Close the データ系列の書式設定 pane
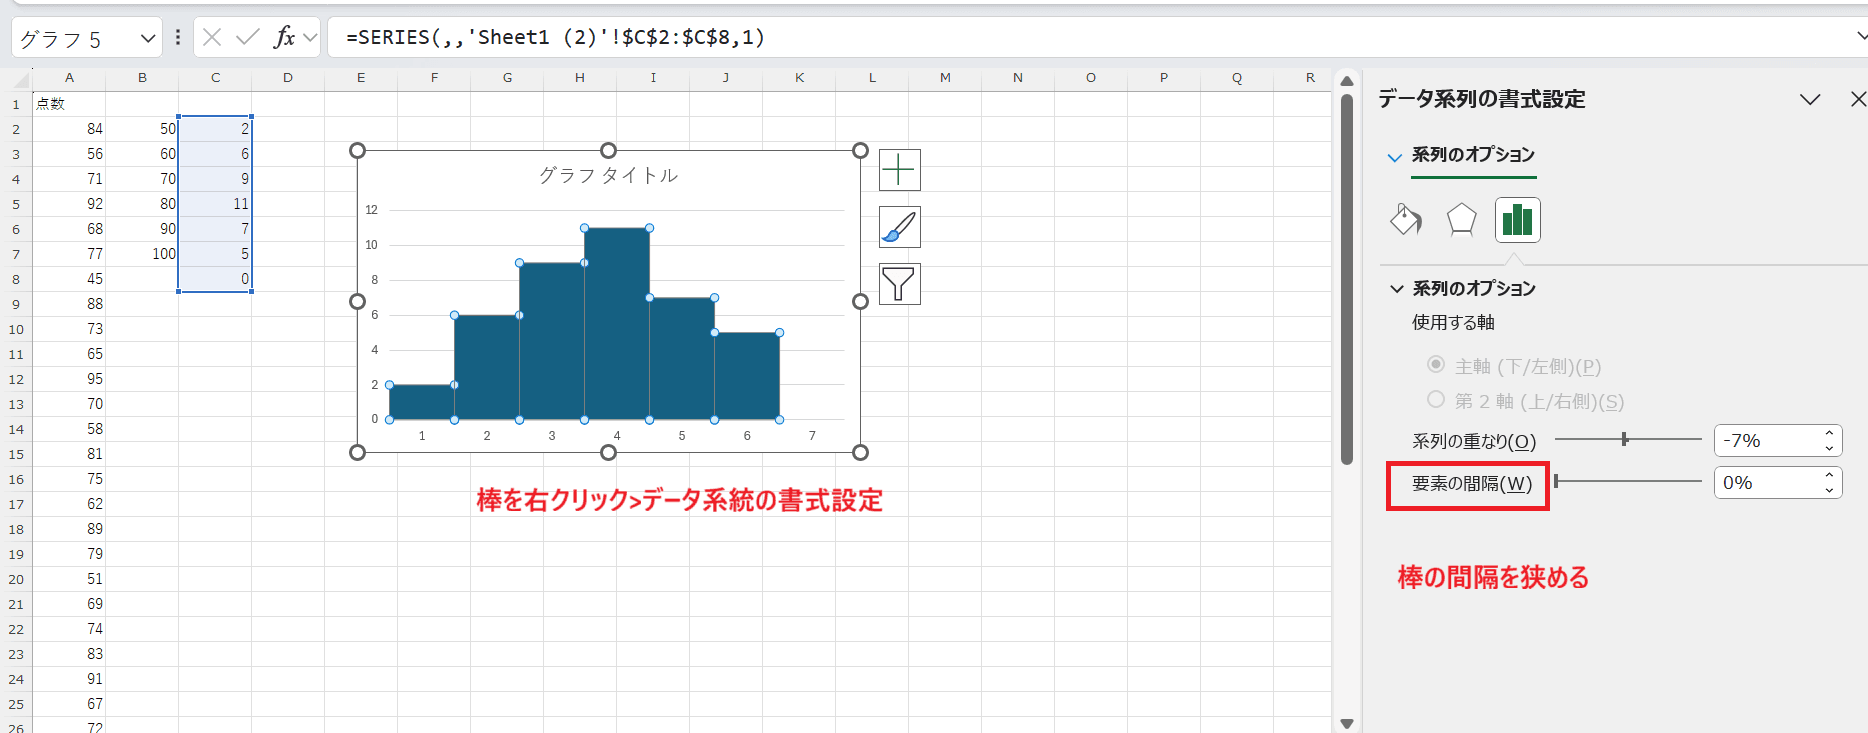1868x733 pixels. pos(1857,99)
